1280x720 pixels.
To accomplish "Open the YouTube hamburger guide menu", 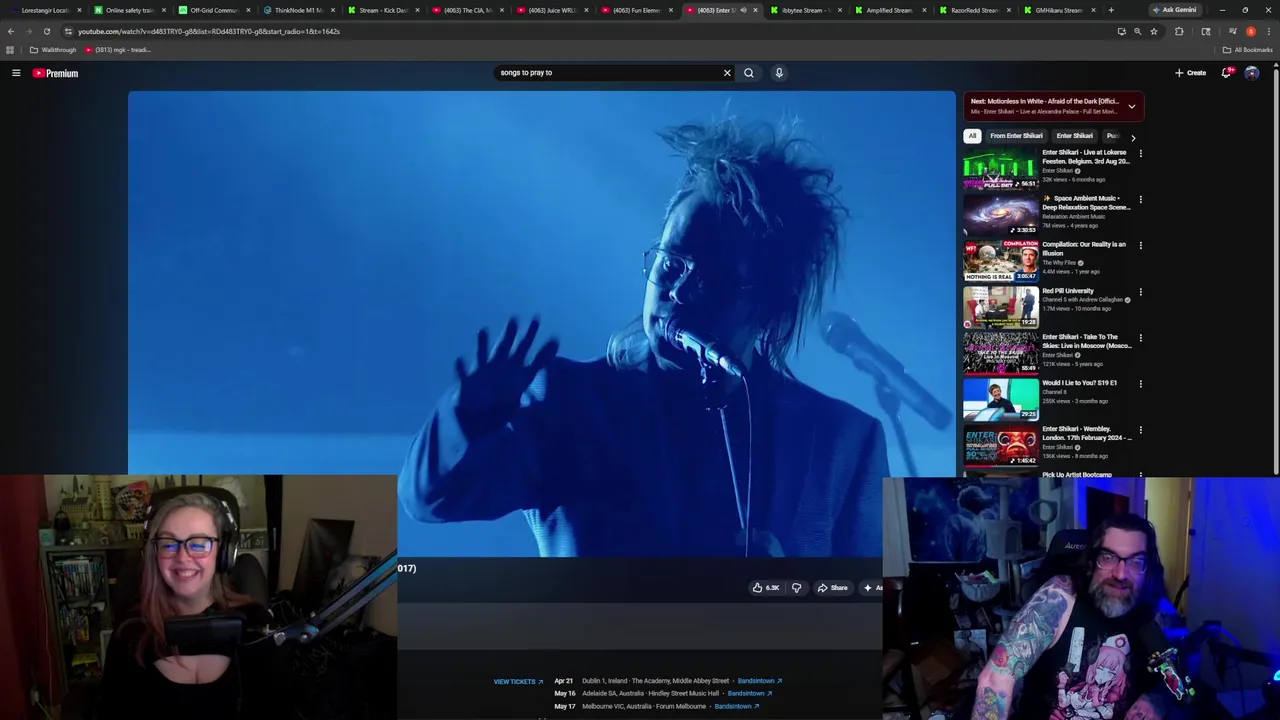I will tap(16, 73).
